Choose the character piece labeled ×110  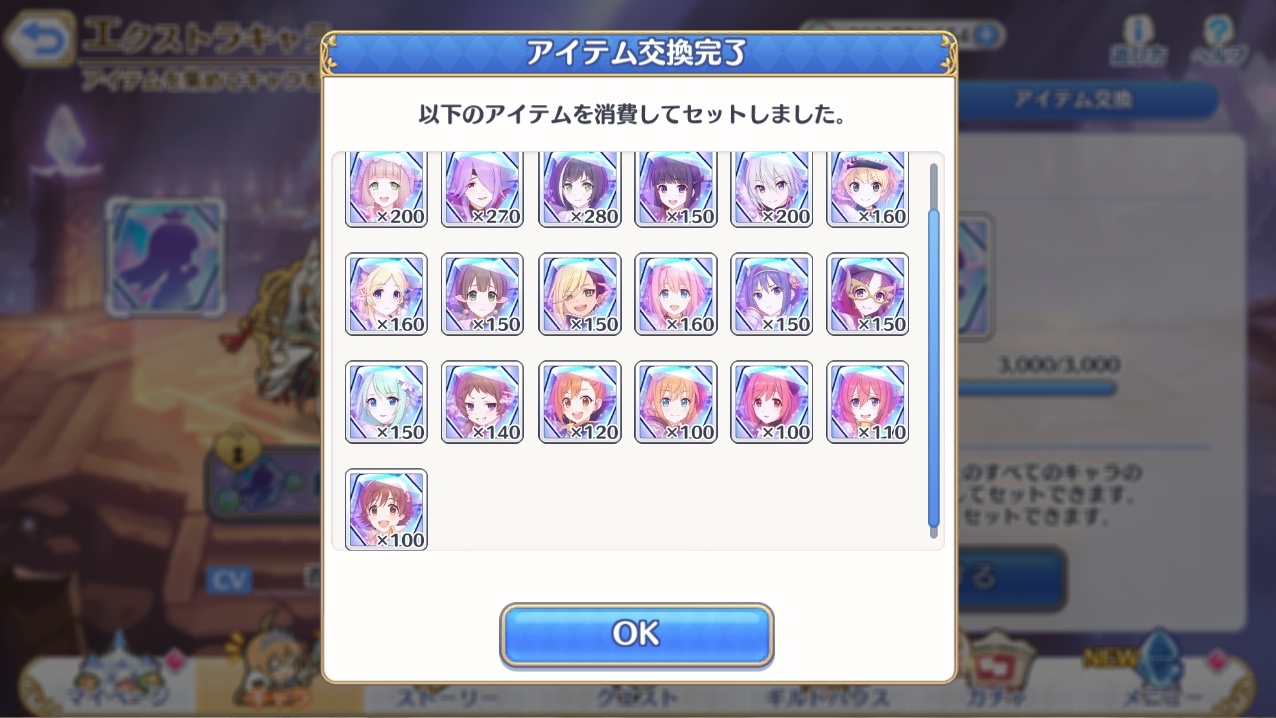(x=868, y=402)
